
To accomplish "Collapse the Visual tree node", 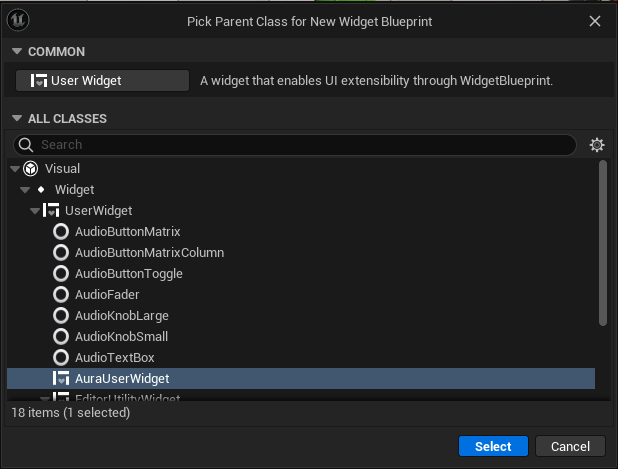I will point(14,169).
